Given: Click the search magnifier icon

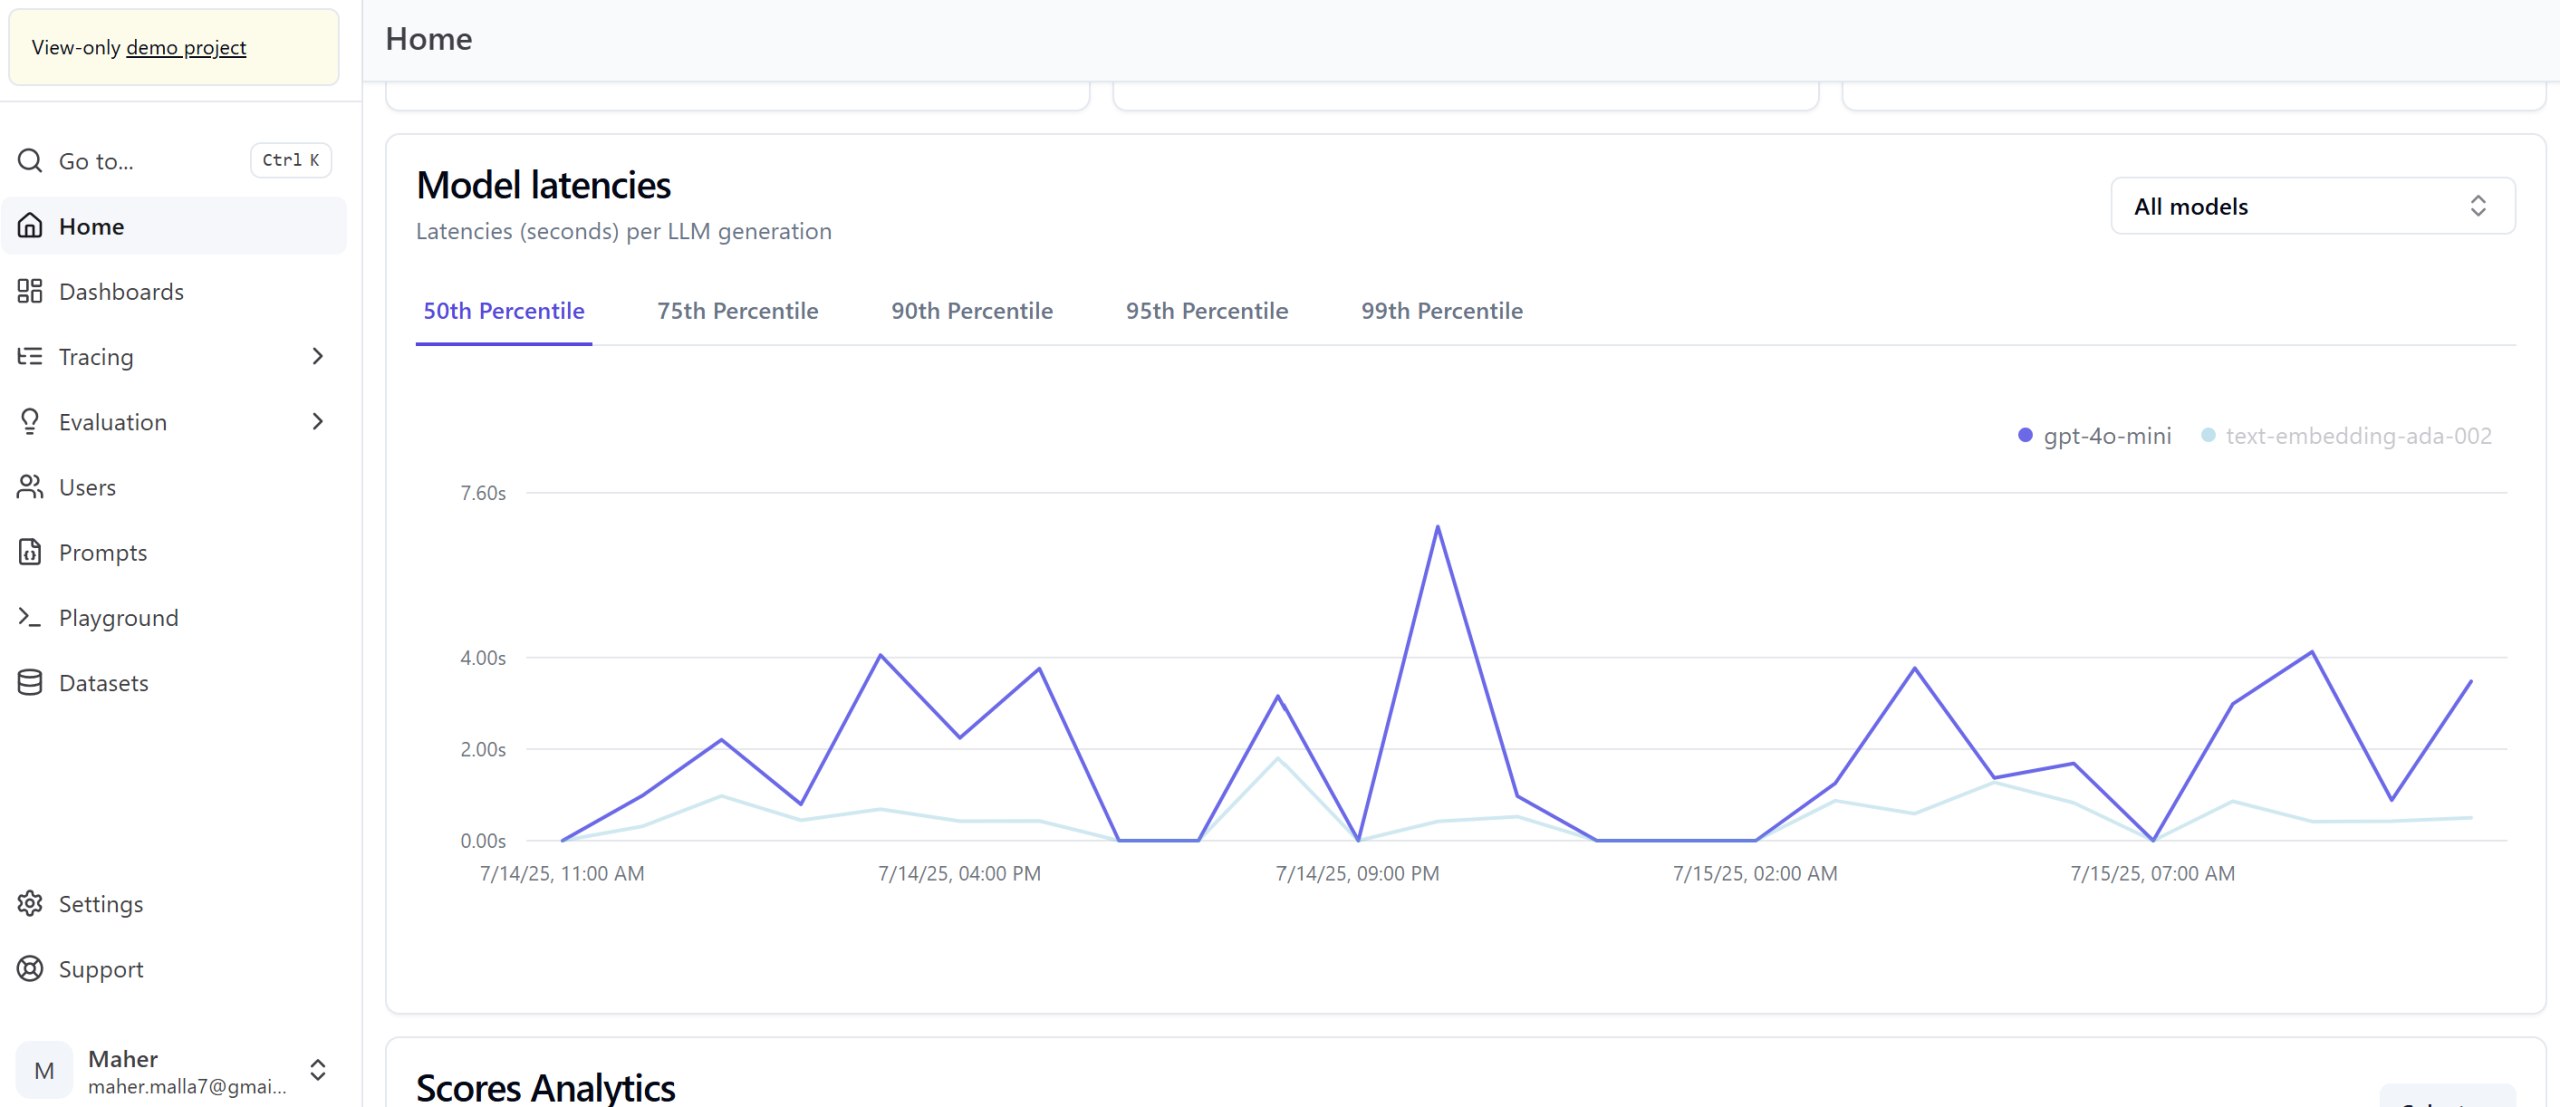Looking at the screenshot, I should pos(30,160).
